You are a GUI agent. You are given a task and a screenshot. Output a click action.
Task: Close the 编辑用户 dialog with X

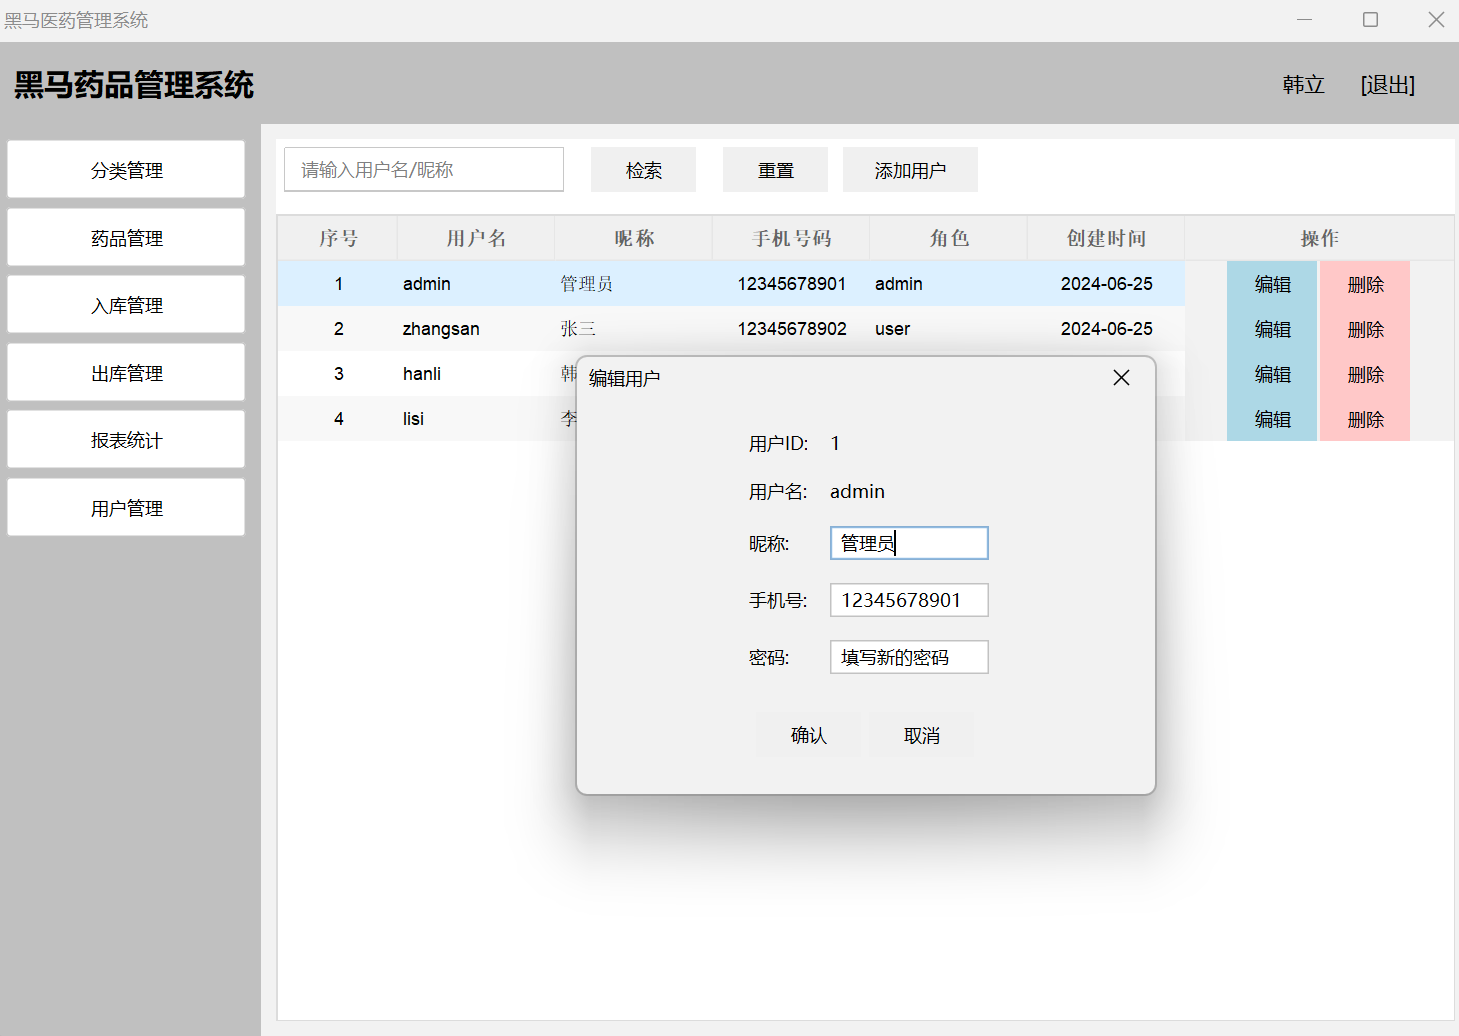click(1121, 378)
